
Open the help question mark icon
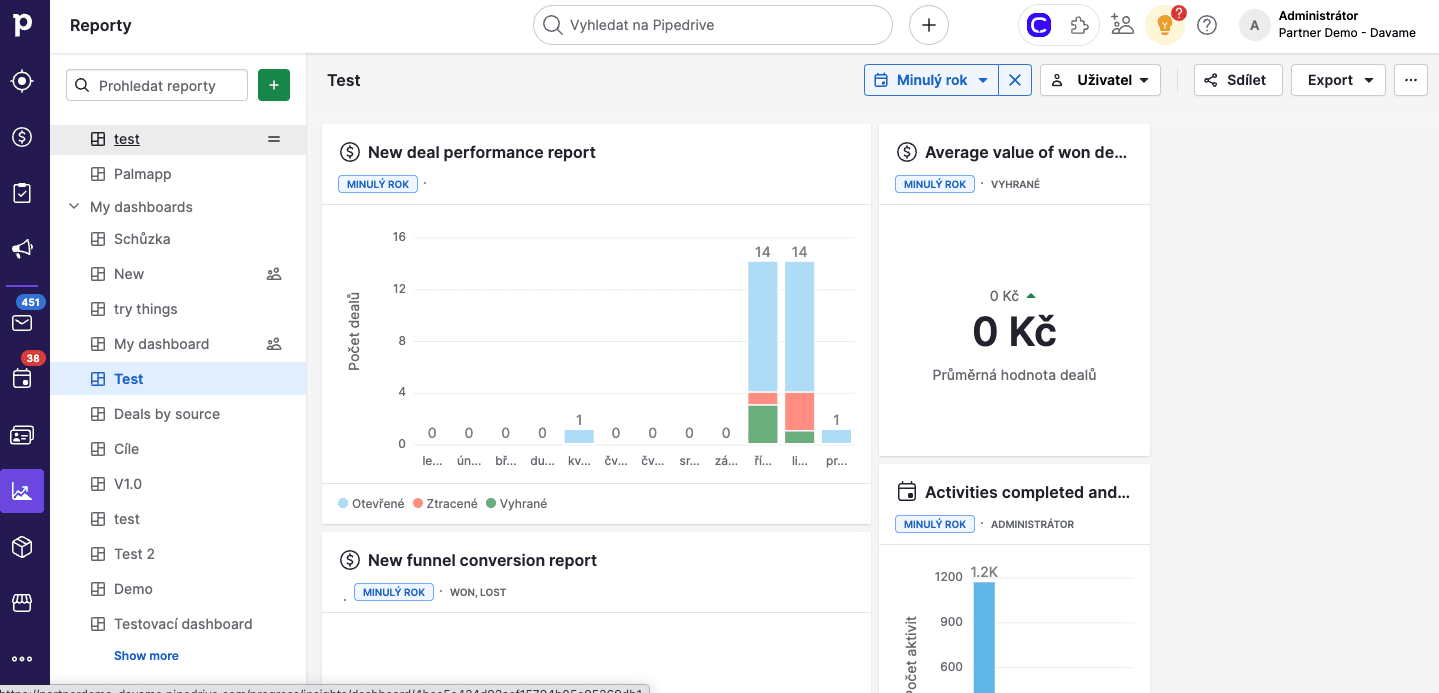click(1207, 25)
